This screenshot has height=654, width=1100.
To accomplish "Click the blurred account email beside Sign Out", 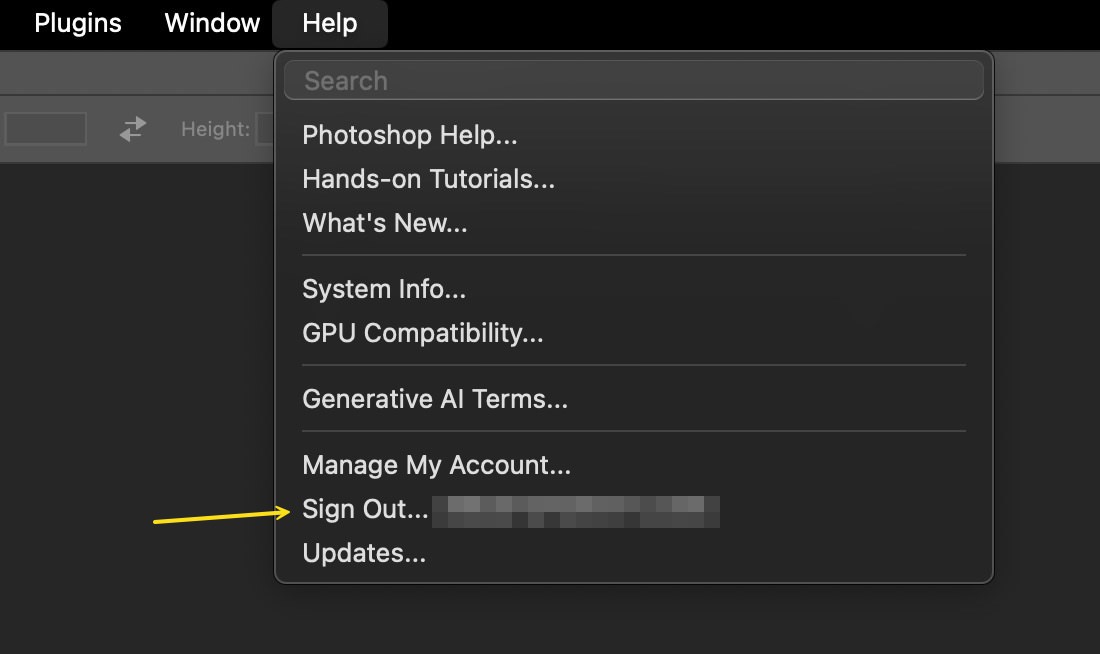I will tap(582, 510).
